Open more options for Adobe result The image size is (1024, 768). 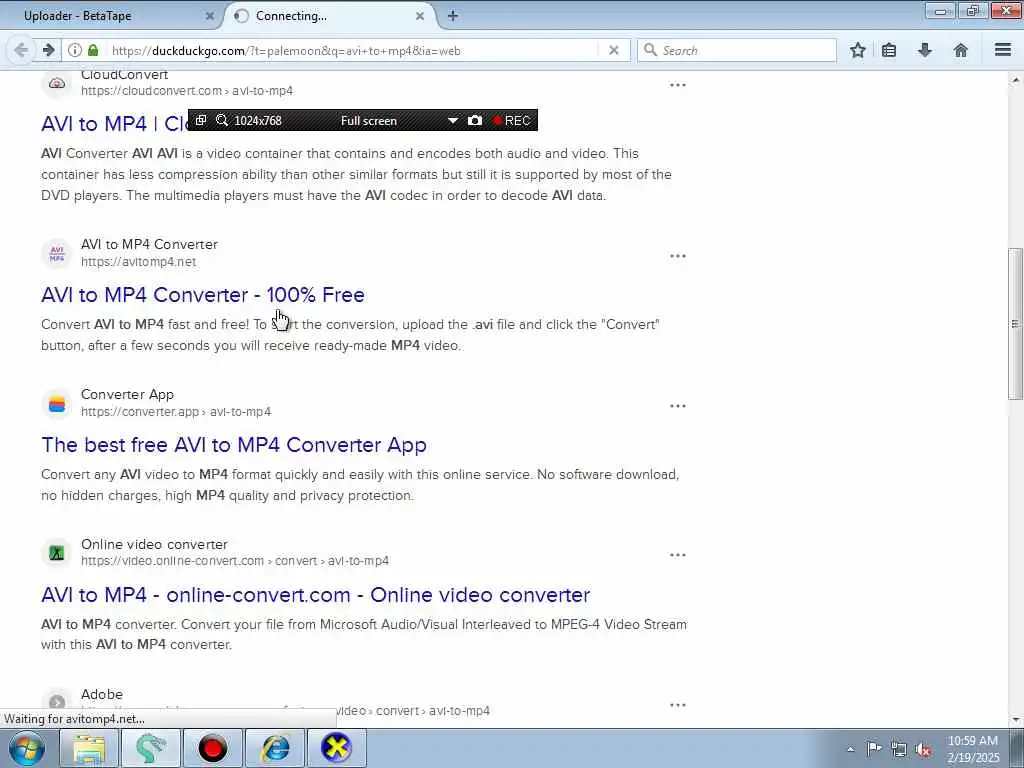(x=678, y=705)
